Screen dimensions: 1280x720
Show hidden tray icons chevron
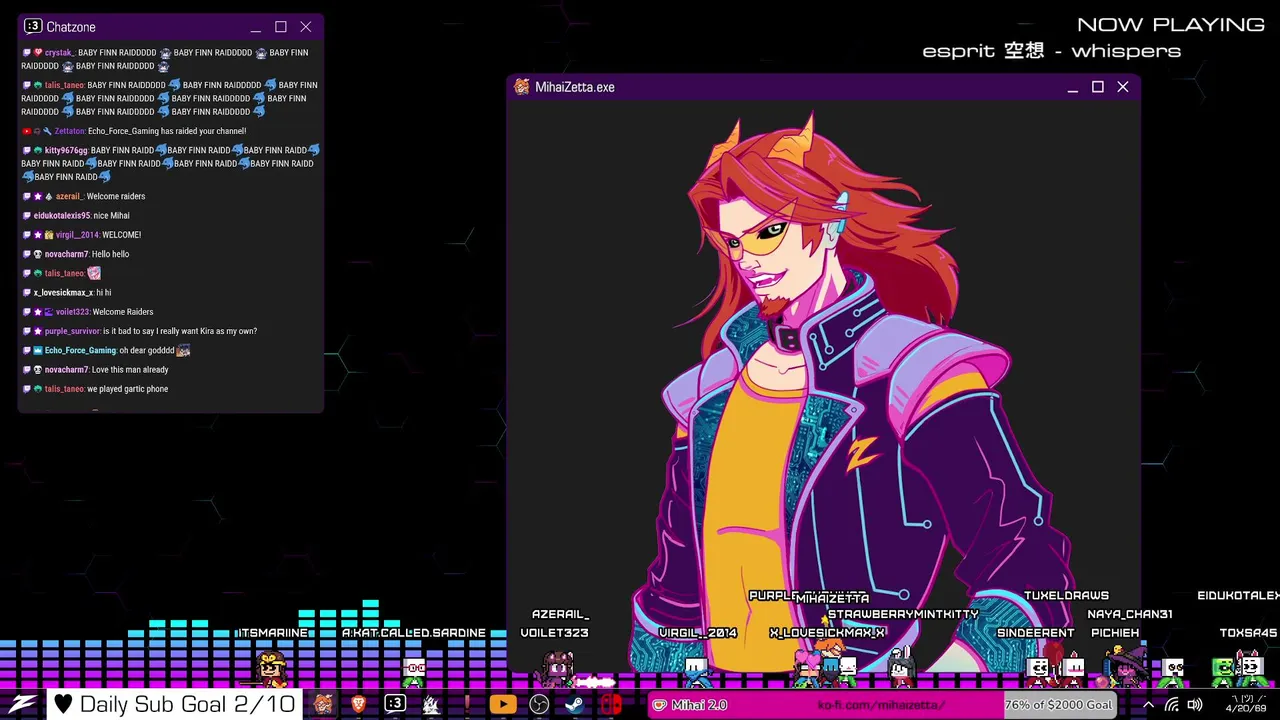click(x=1148, y=705)
